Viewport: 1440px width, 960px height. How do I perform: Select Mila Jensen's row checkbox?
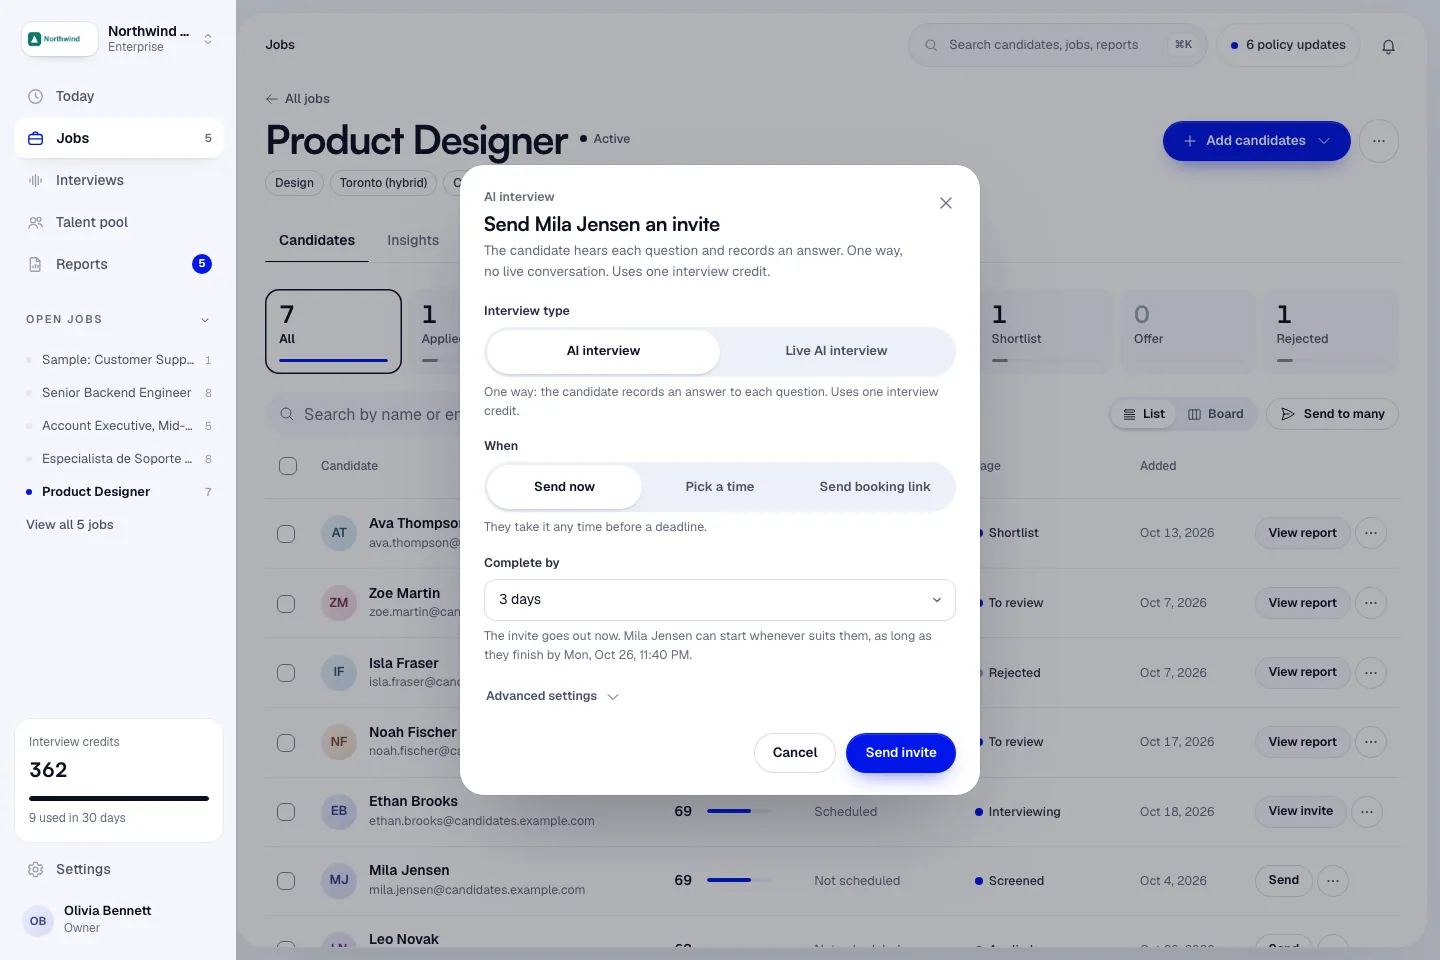(x=286, y=881)
